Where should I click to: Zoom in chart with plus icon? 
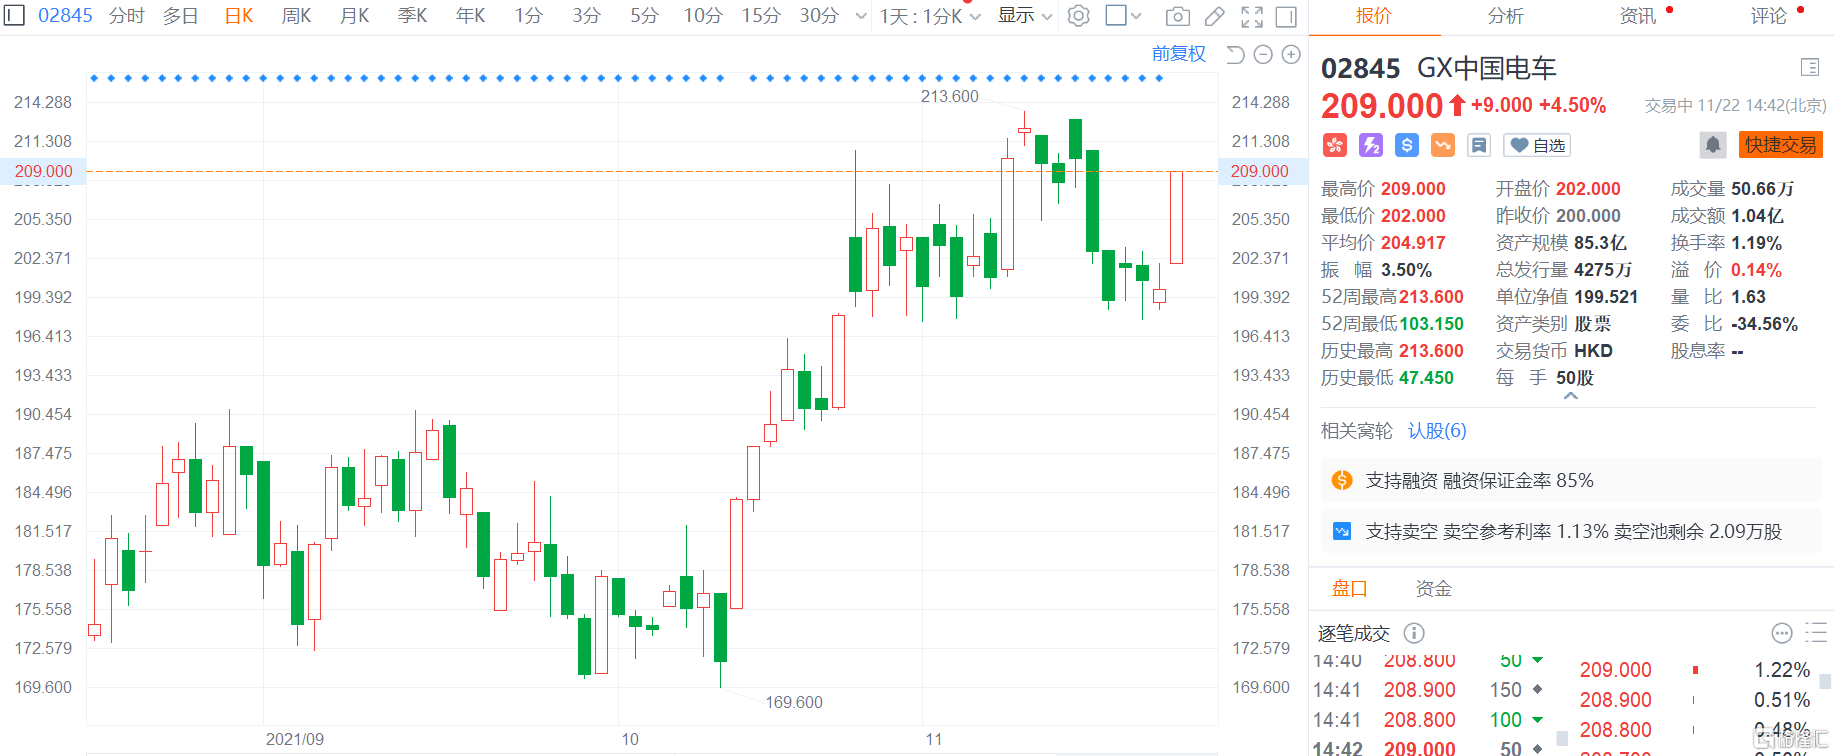click(x=1291, y=55)
